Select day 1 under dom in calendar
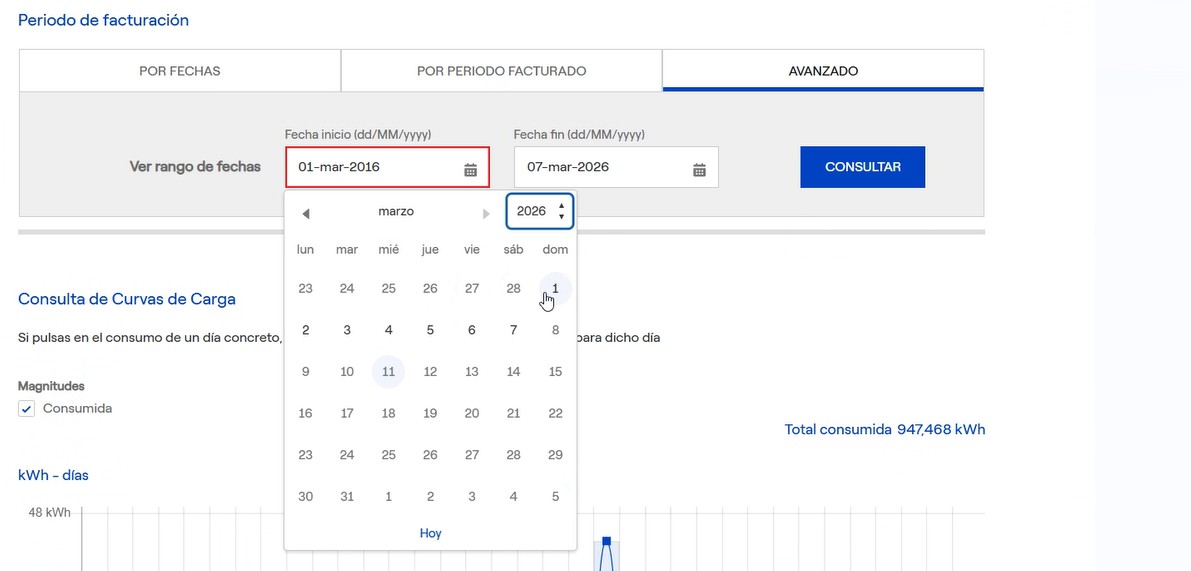Image resolution: width=1191 pixels, height=571 pixels. click(x=555, y=288)
